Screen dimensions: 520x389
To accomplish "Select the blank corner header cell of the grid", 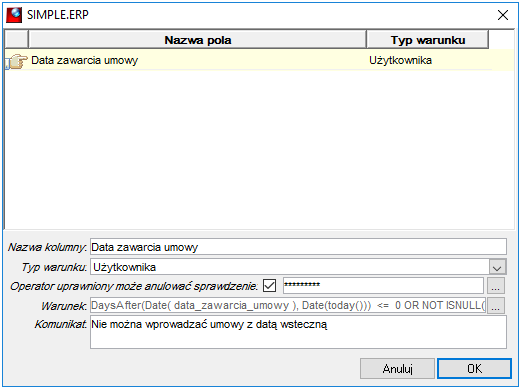I will coord(16,40).
